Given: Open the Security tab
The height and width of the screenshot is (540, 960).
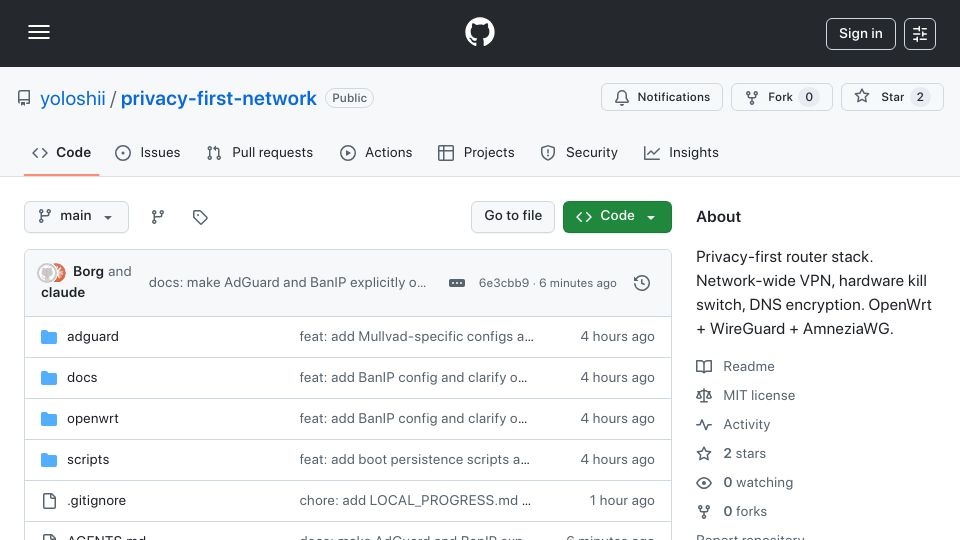Looking at the screenshot, I should pos(579,152).
